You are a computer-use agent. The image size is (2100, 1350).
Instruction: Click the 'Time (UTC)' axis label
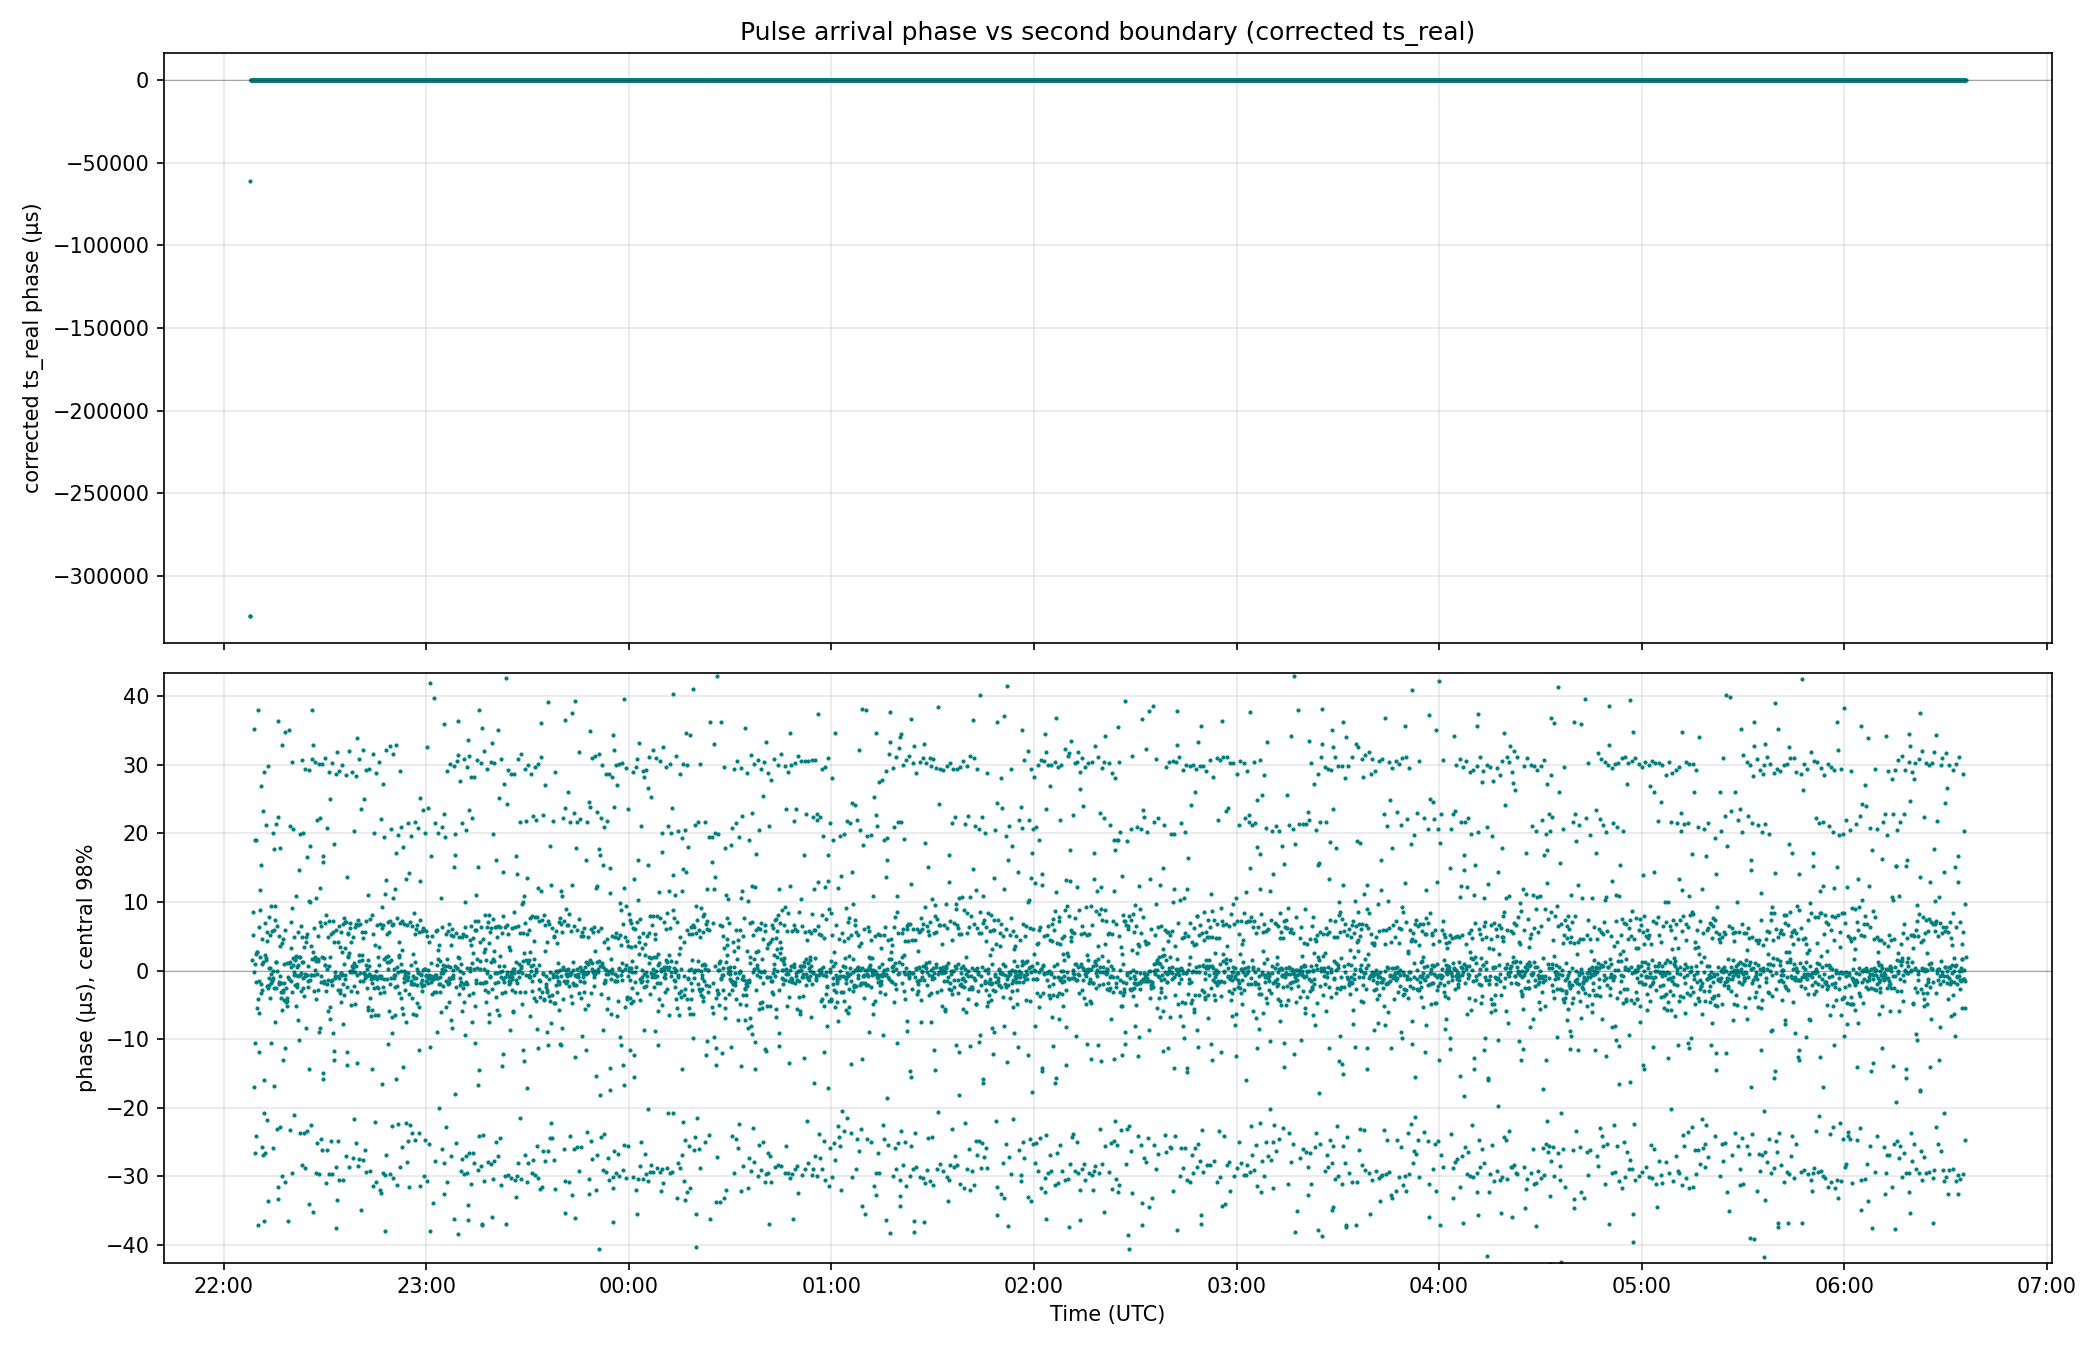(x=1107, y=1314)
